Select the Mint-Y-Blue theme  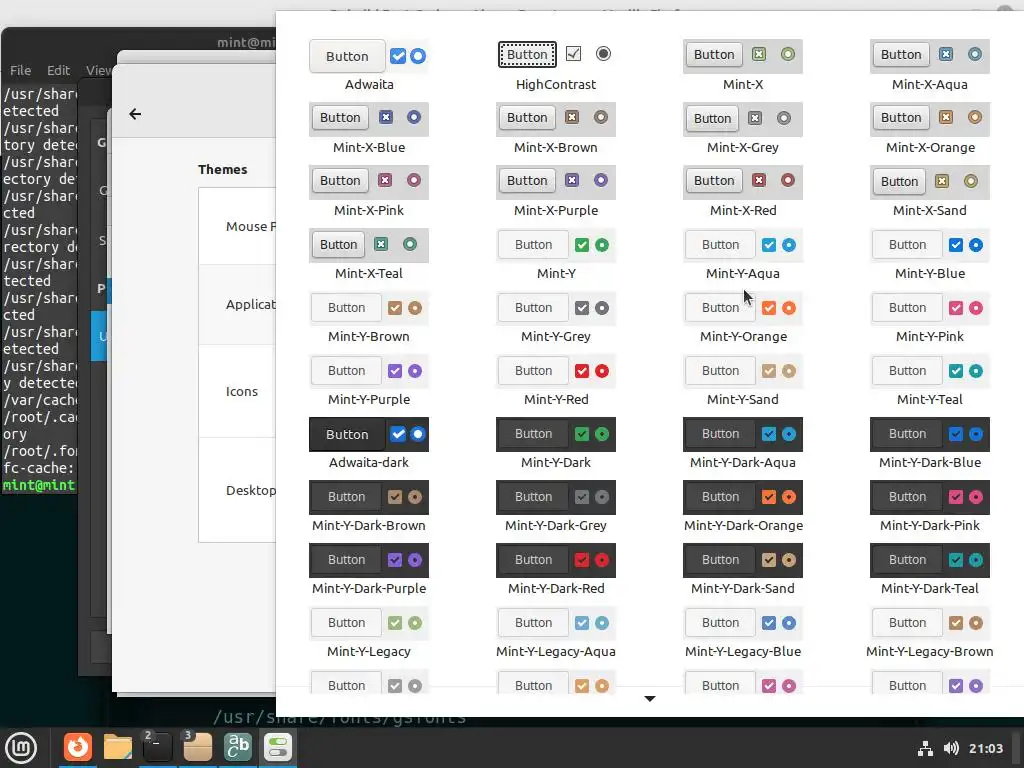[x=929, y=255]
